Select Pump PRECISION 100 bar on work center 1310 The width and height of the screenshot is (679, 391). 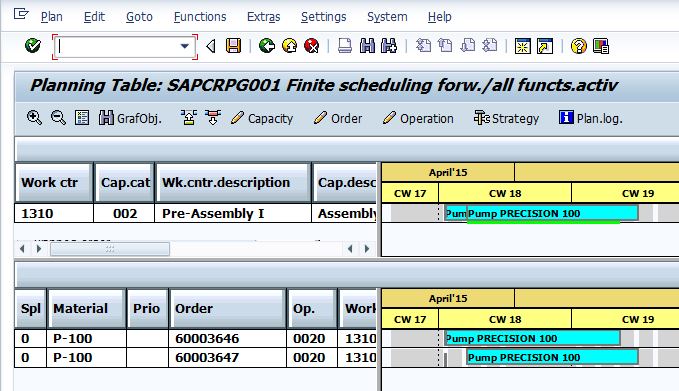coord(552,213)
